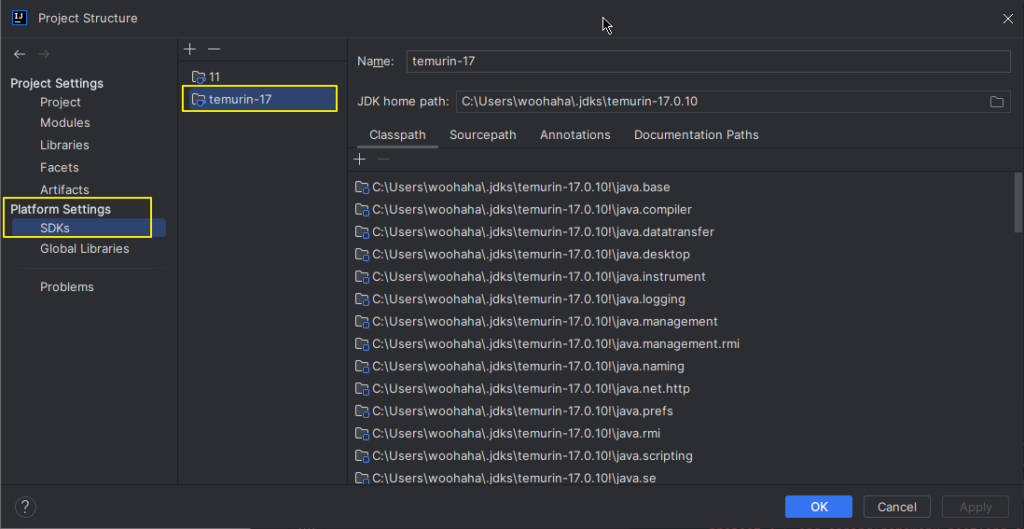Click the back navigation arrow
The height and width of the screenshot is (529, 1024).
pos(20,54)
